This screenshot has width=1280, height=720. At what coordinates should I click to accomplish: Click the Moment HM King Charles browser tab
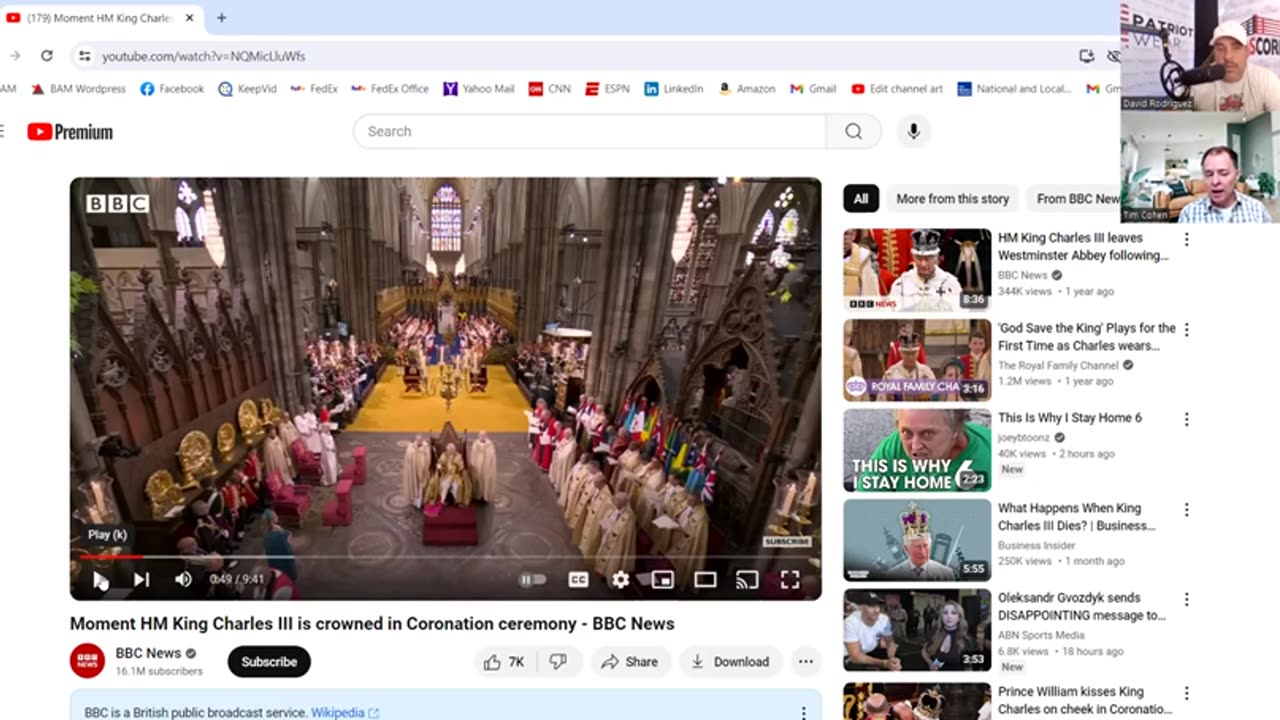coord(100,18)
